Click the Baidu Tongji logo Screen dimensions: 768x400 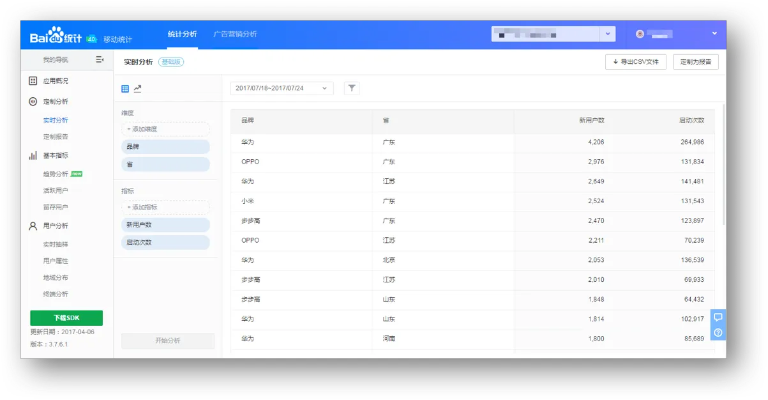pyautogui.click(x=56, y=37)
